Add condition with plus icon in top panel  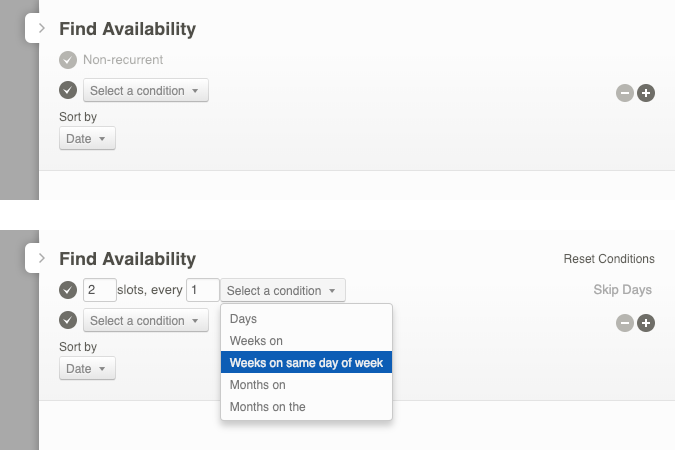(x=646, y=93)
